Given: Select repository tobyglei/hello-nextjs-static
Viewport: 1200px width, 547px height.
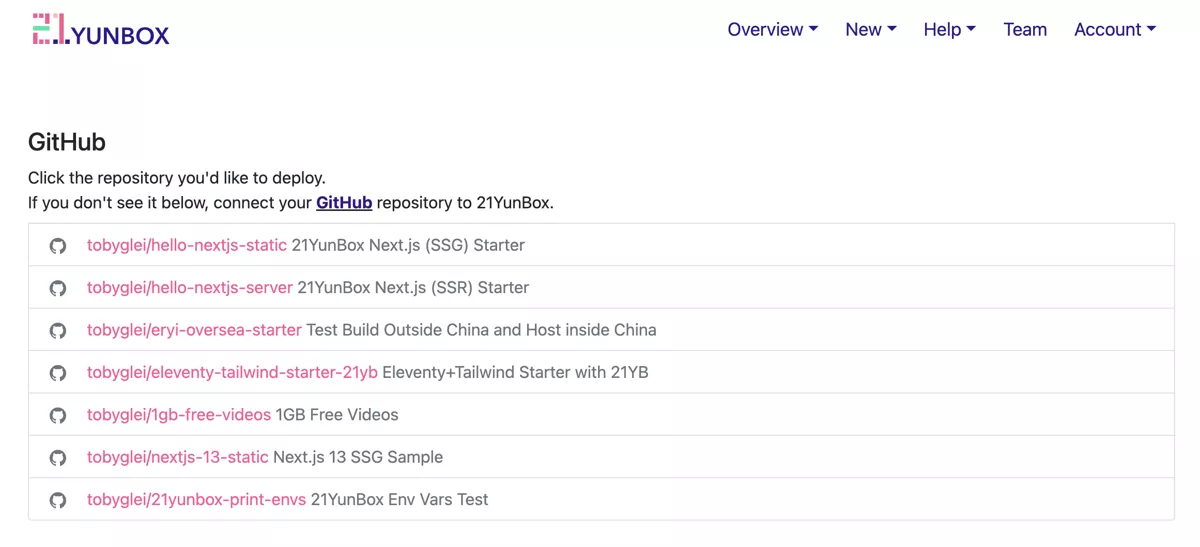Looking at the screenshot, I should click(x=187, y=245).
